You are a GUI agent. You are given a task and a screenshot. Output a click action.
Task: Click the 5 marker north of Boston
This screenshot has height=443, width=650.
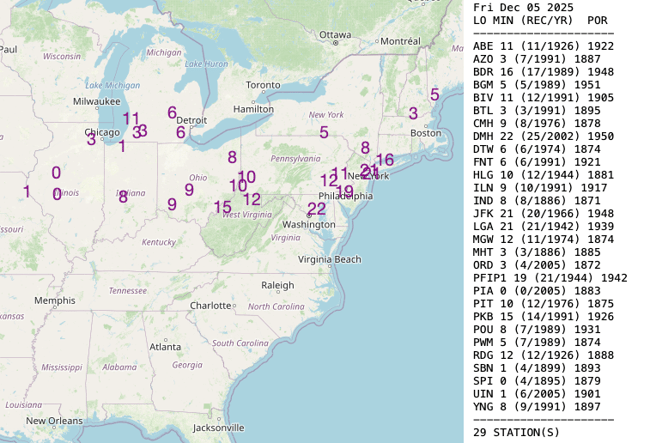tap(434, 95)
